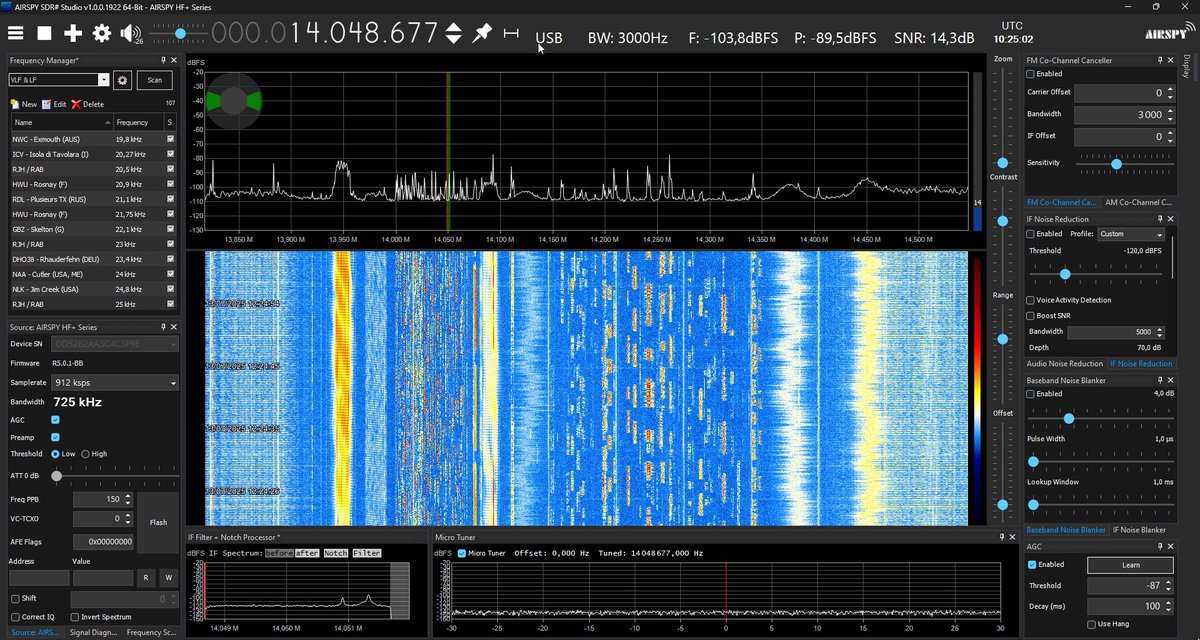Image resolution: width=1200 pixels, height=640 pixels.
Task: Click the Edit entry icon in Frequency Manager
Action: tap(46, 104)
